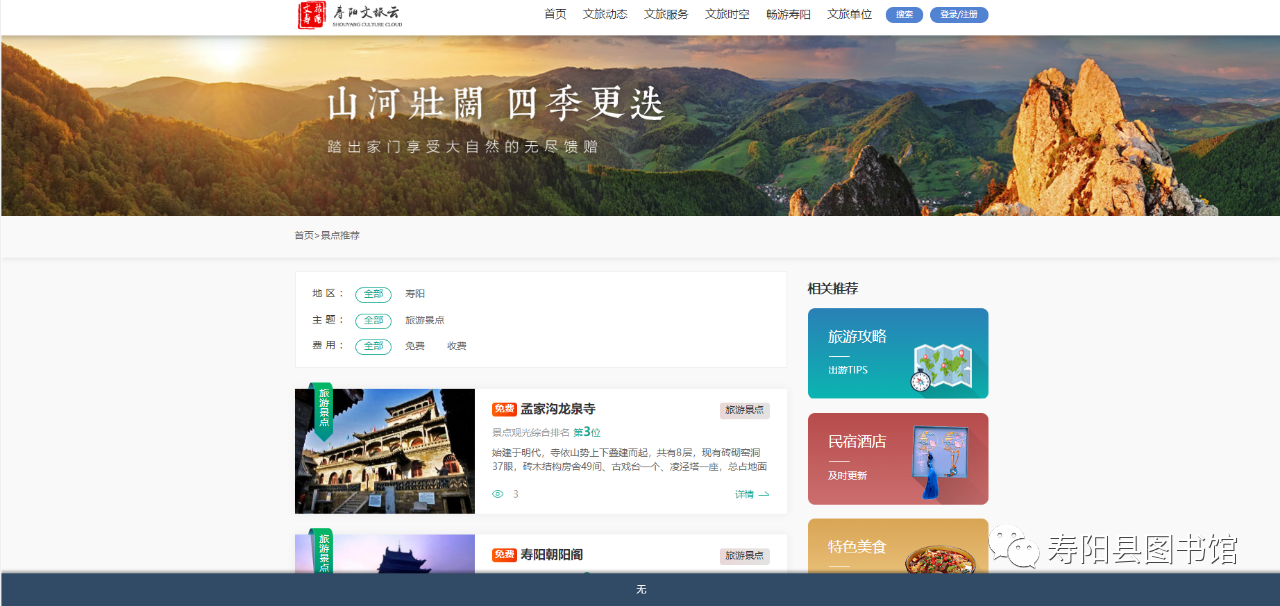The image size is (1280, 606).
Task: Filter region by 寿阳
Action: (415, 294)
